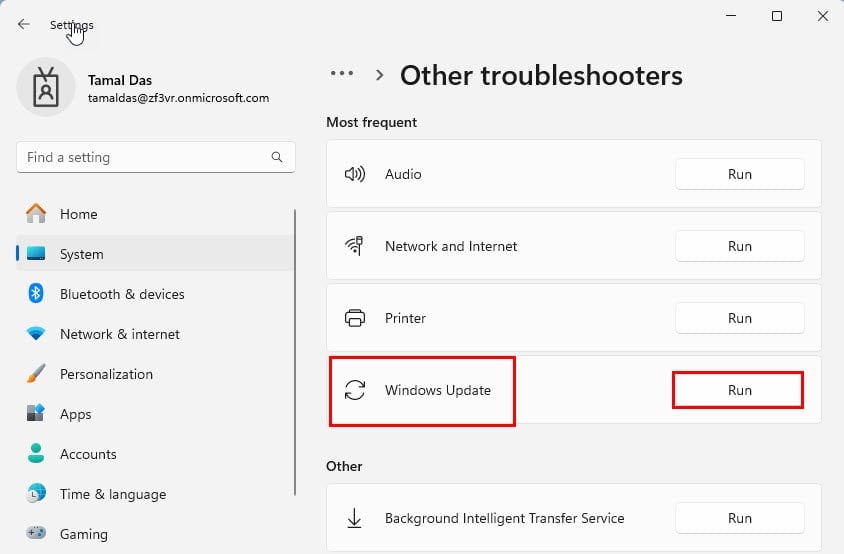Click the System monitor icon
The image size is (844, 554).
[x=36, y=253]
